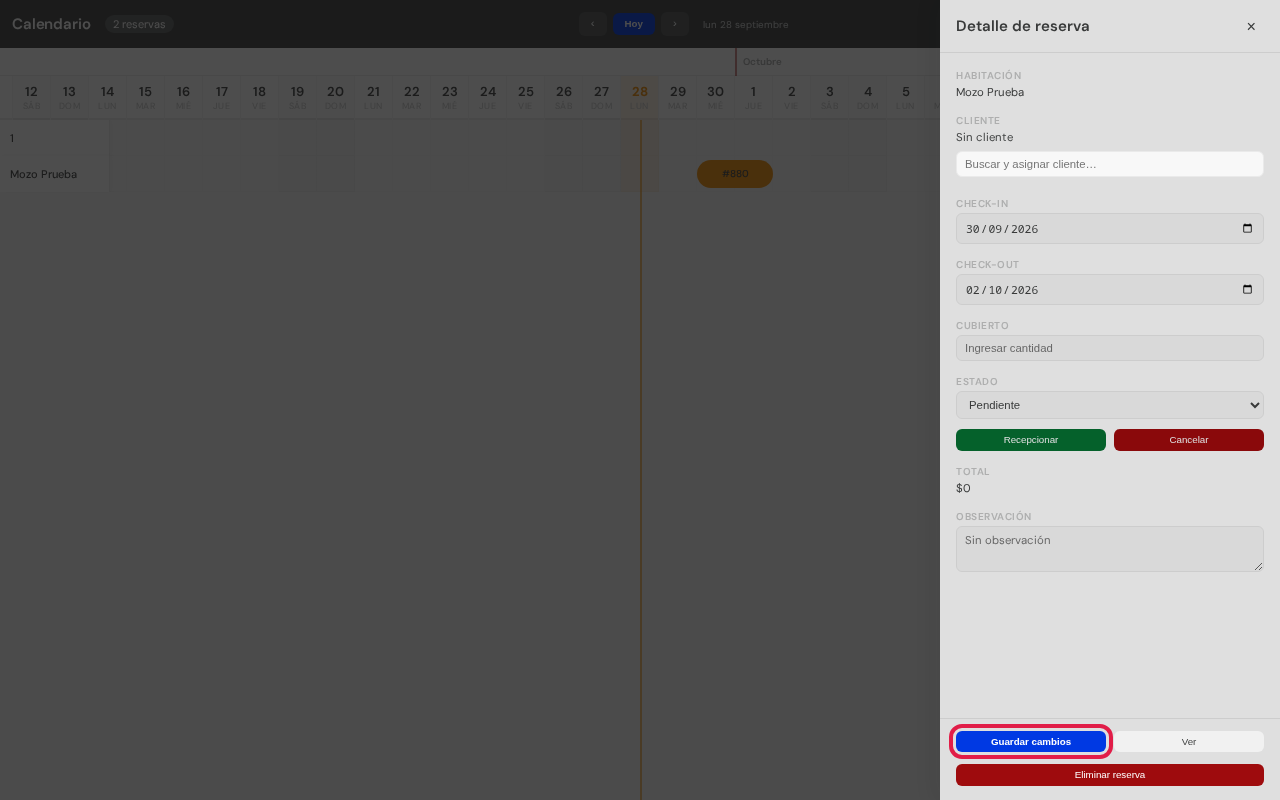This screenshot has width=1280, height=800.
Task: Click the Hoy button in calendar header
Action: (x=634, y=24)
